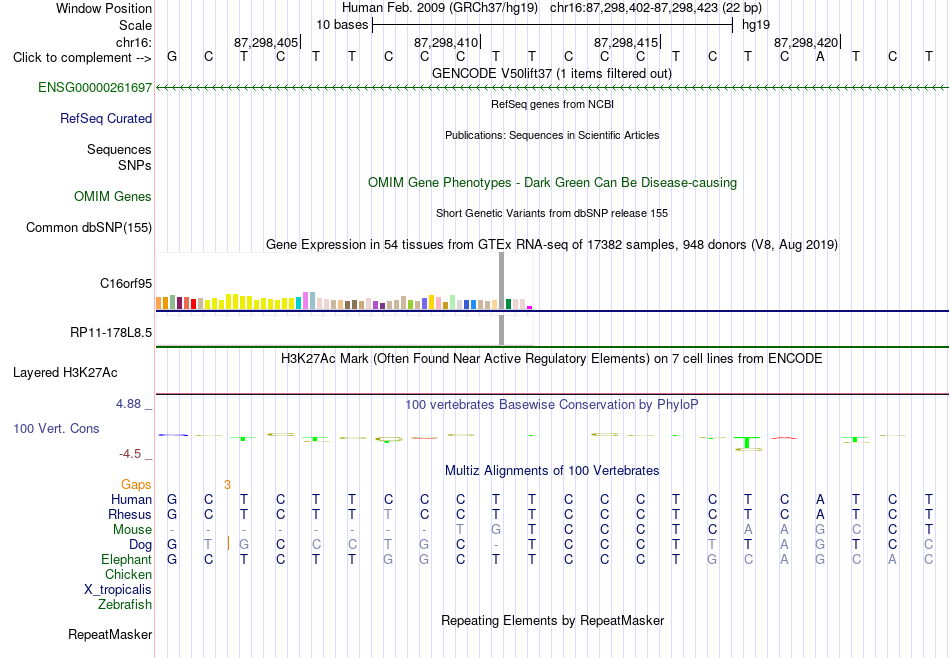Click the 87,298,420 position marker
This screenshot has height=658, width=950.
coord(807,42)
